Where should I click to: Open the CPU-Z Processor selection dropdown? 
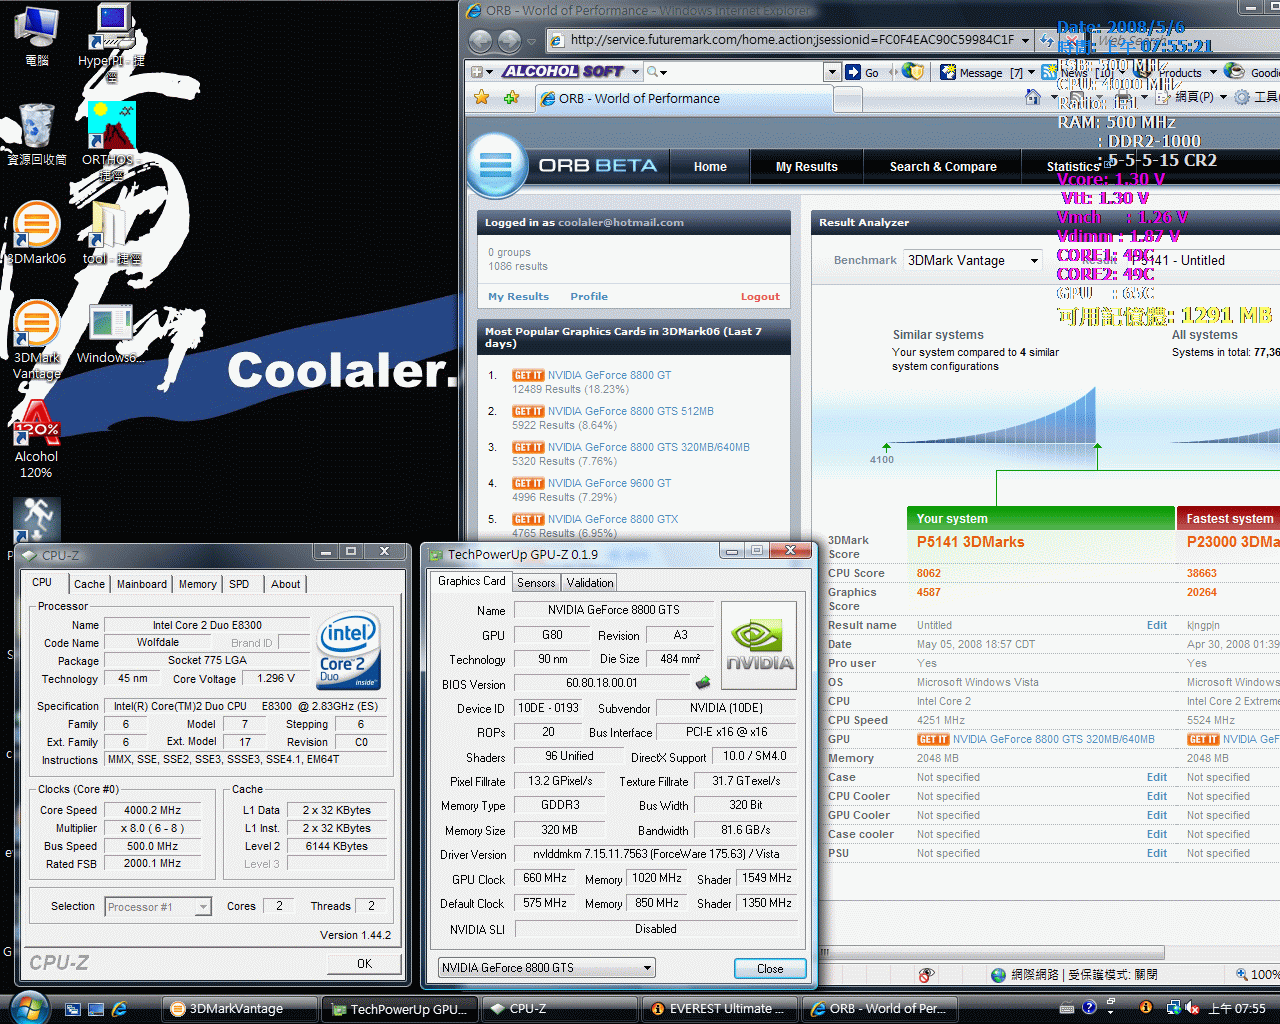(x=158, y=907)
